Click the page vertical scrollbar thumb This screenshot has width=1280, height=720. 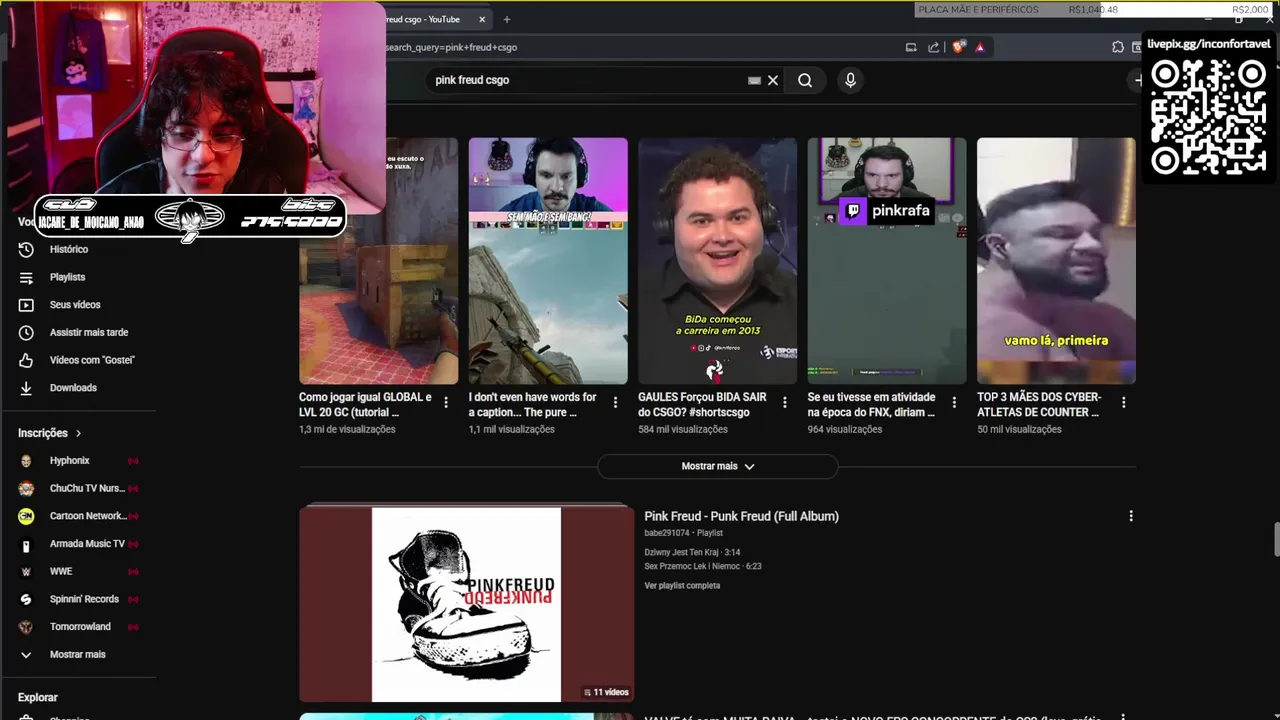tap(1276, 540)
